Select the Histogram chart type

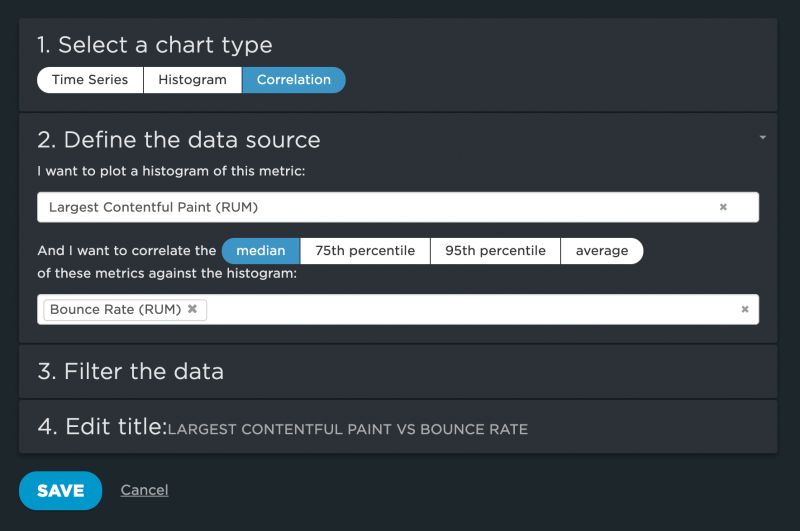coord(192,80)
